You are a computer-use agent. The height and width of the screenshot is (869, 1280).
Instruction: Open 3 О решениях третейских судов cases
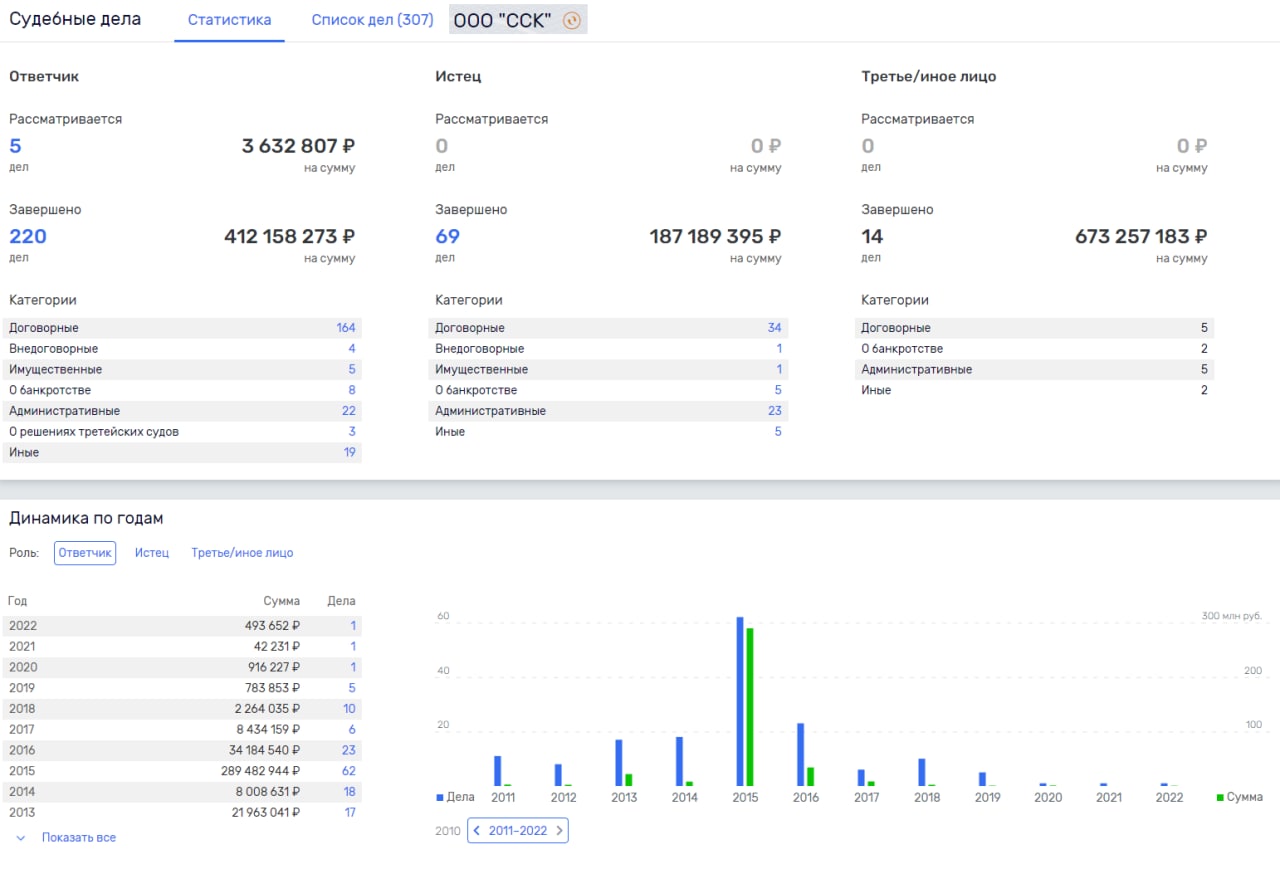coord(352,432)
